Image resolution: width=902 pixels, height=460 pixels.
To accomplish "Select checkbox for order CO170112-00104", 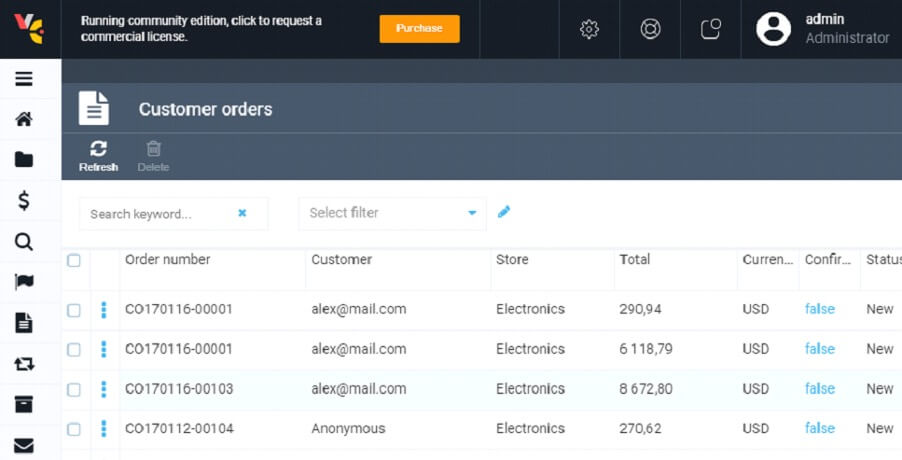I will (74, 430).
